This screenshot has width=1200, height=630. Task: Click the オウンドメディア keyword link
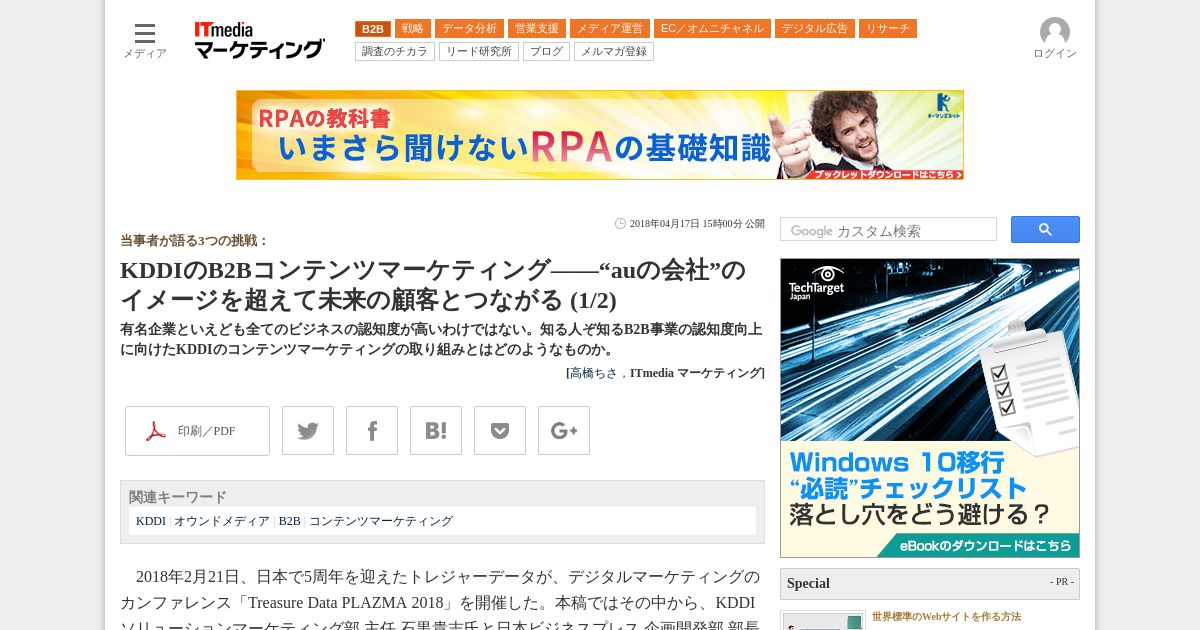[x=222, y=521]
